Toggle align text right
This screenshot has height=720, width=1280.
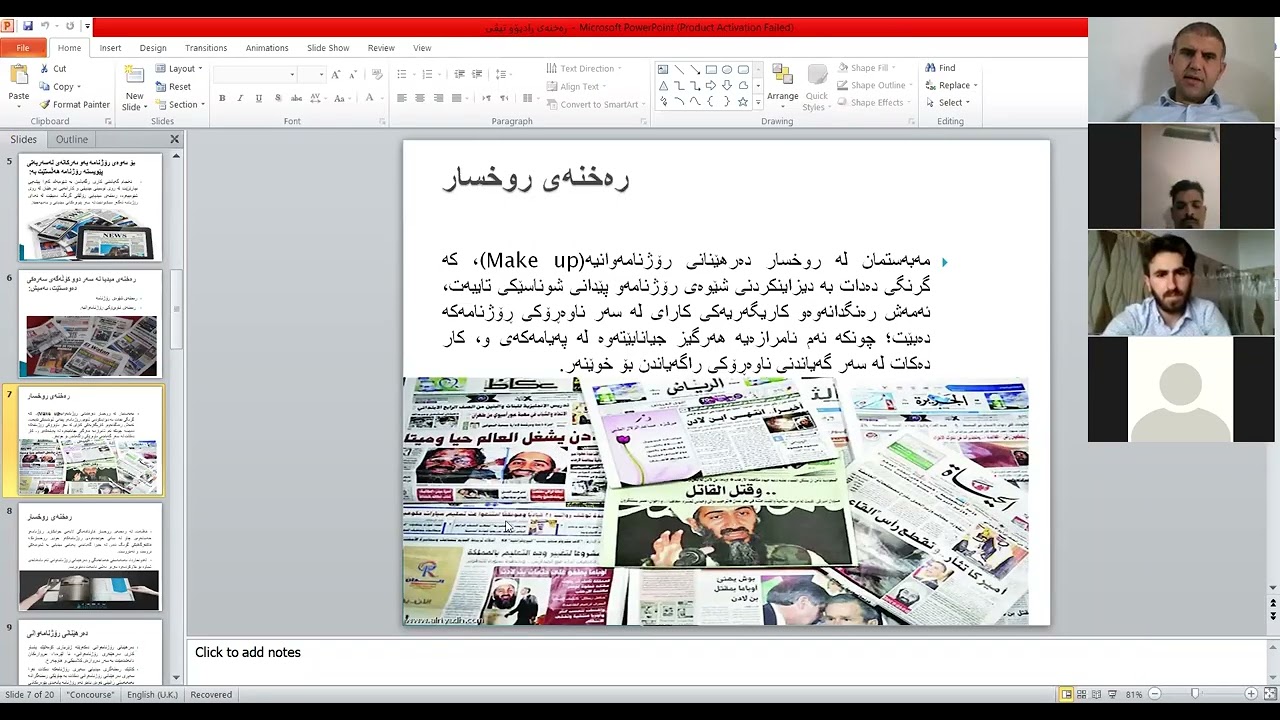[437, 98]
